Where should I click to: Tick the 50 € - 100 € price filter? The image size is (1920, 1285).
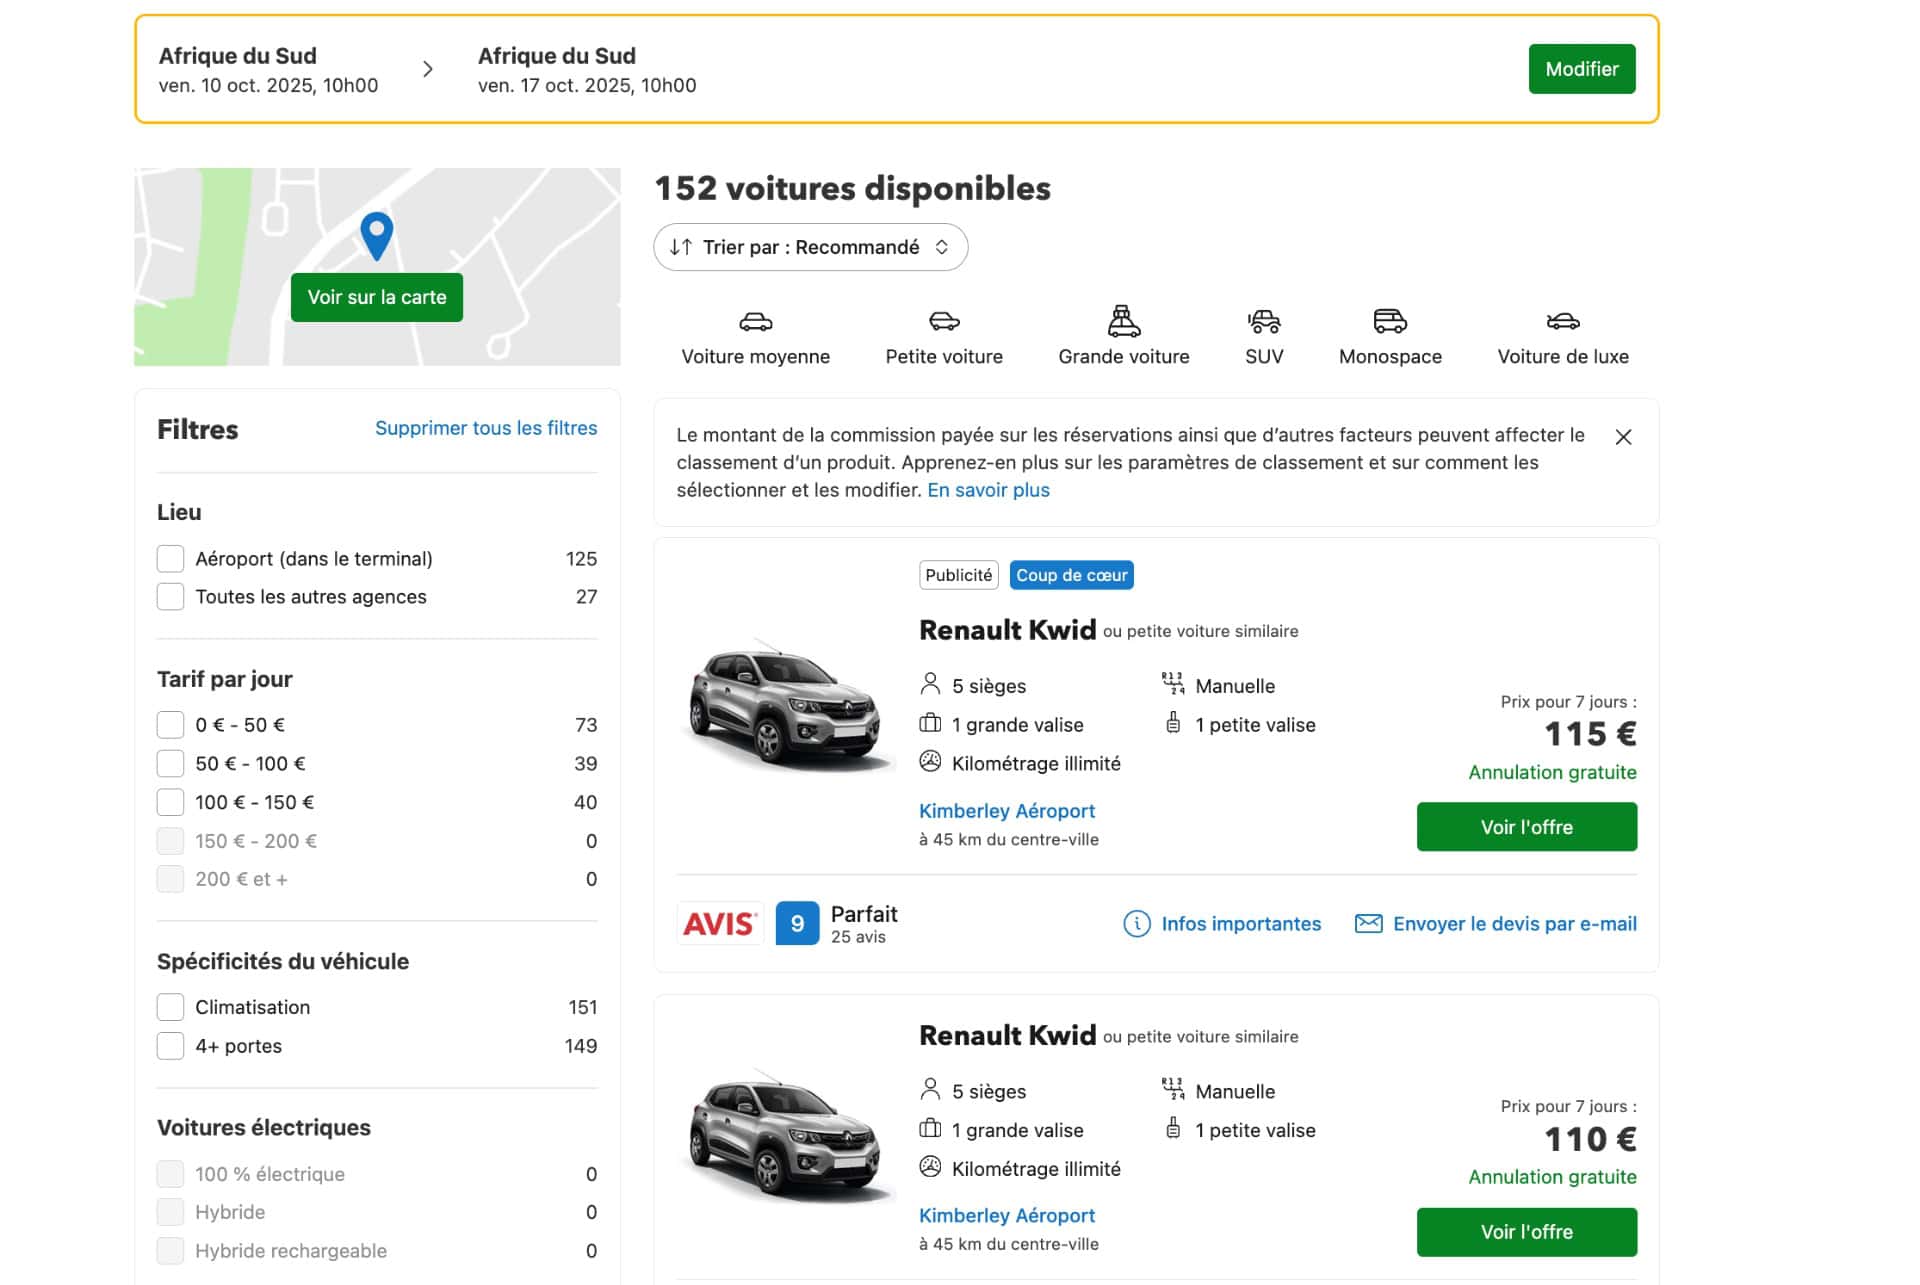170,763
